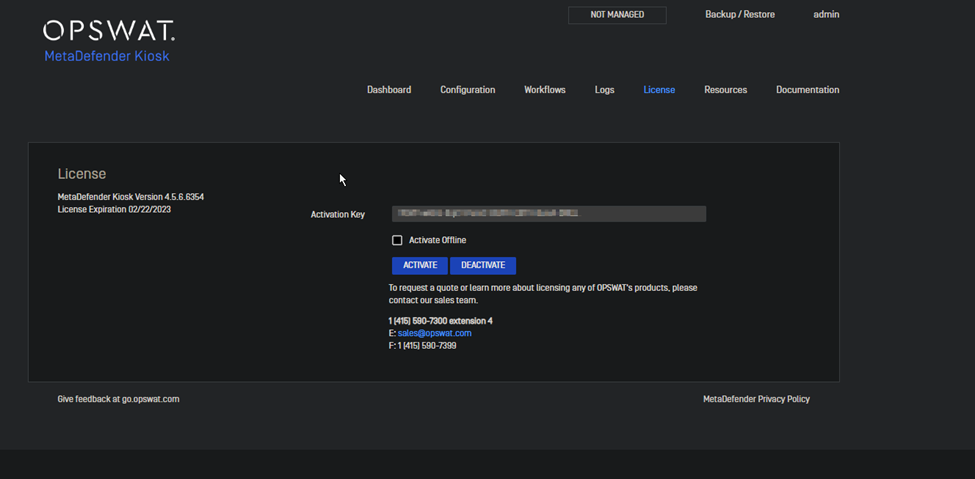Open the Dashboard tab
The image size is (975, 479).
(x=389, y=90)
